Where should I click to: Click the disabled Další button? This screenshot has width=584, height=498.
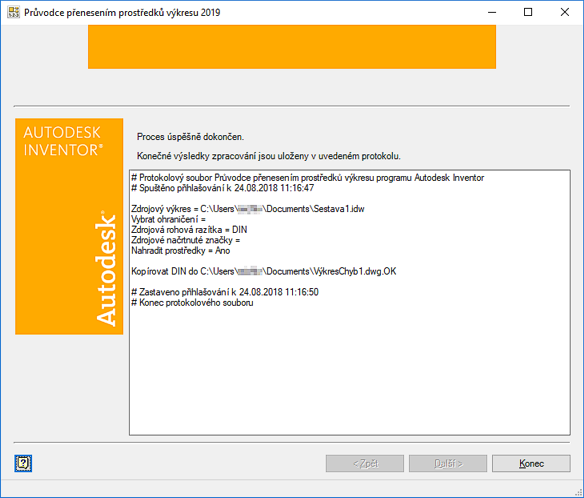[x=448, y=463]
